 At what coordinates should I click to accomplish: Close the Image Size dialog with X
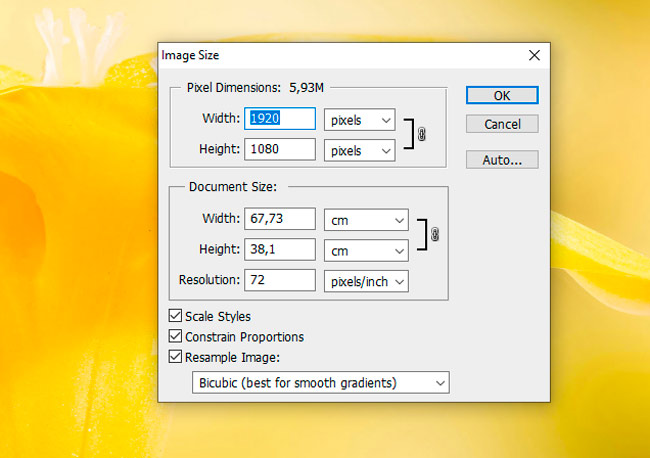click(534, 56)
